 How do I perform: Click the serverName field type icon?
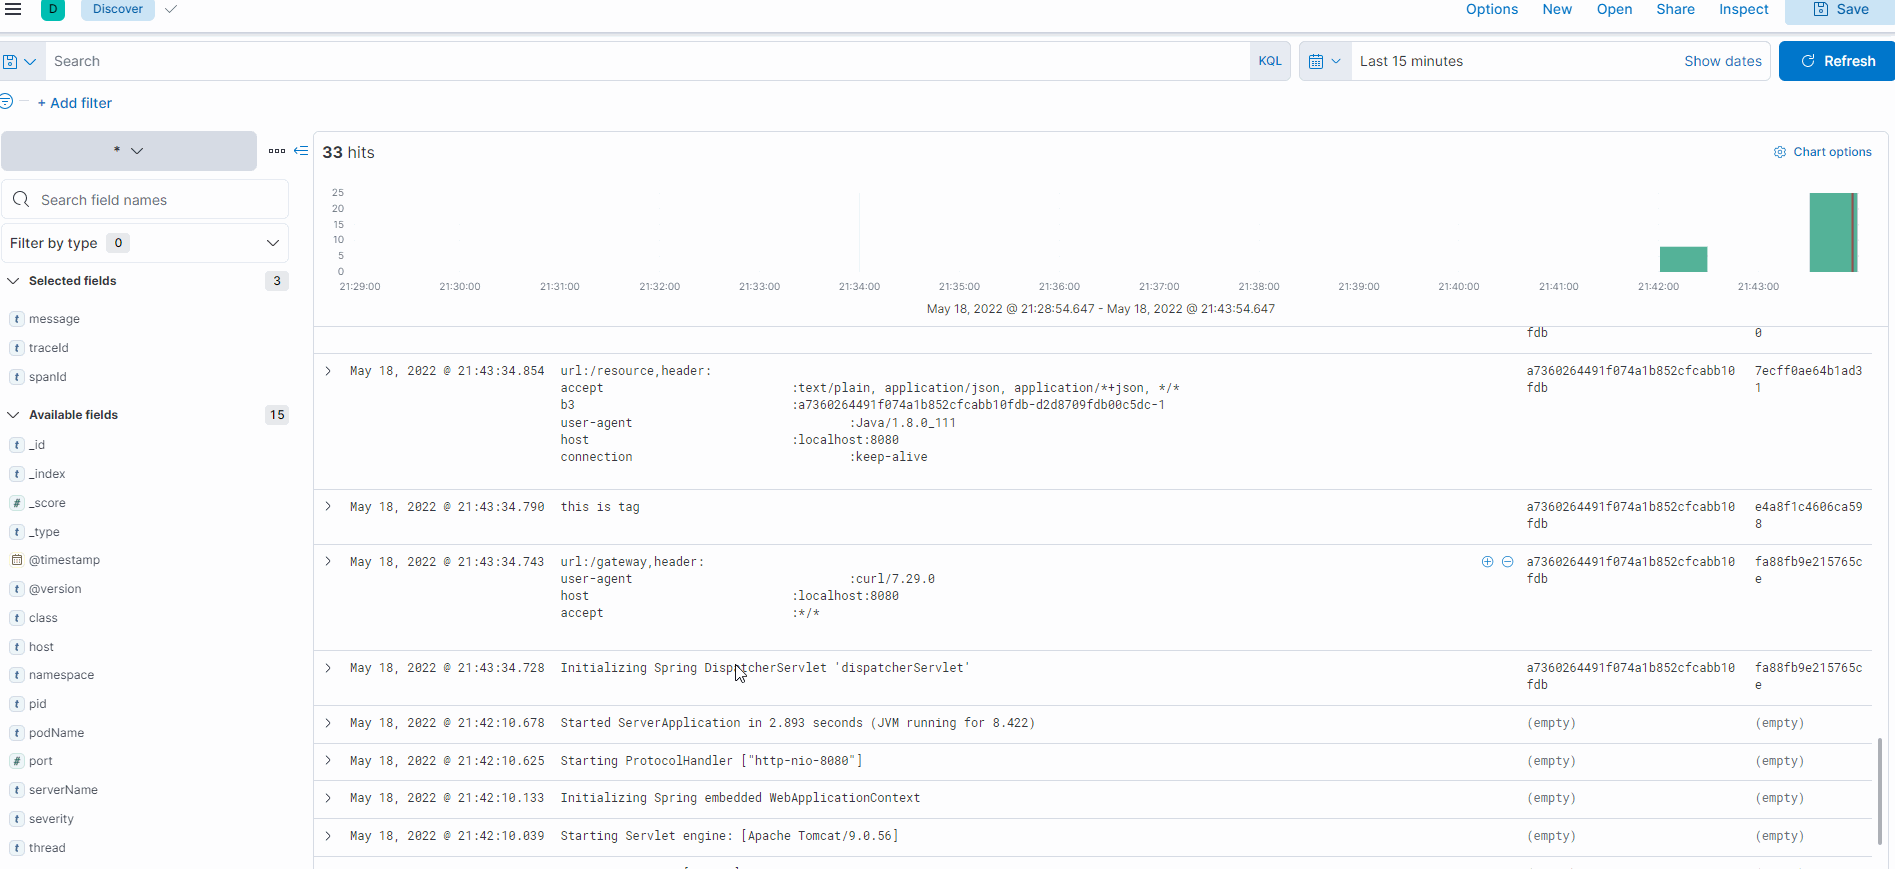pos(17,790)
